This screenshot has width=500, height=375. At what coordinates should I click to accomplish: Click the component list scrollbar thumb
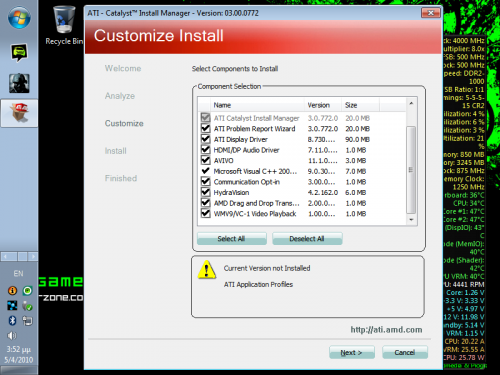point(411,169)
